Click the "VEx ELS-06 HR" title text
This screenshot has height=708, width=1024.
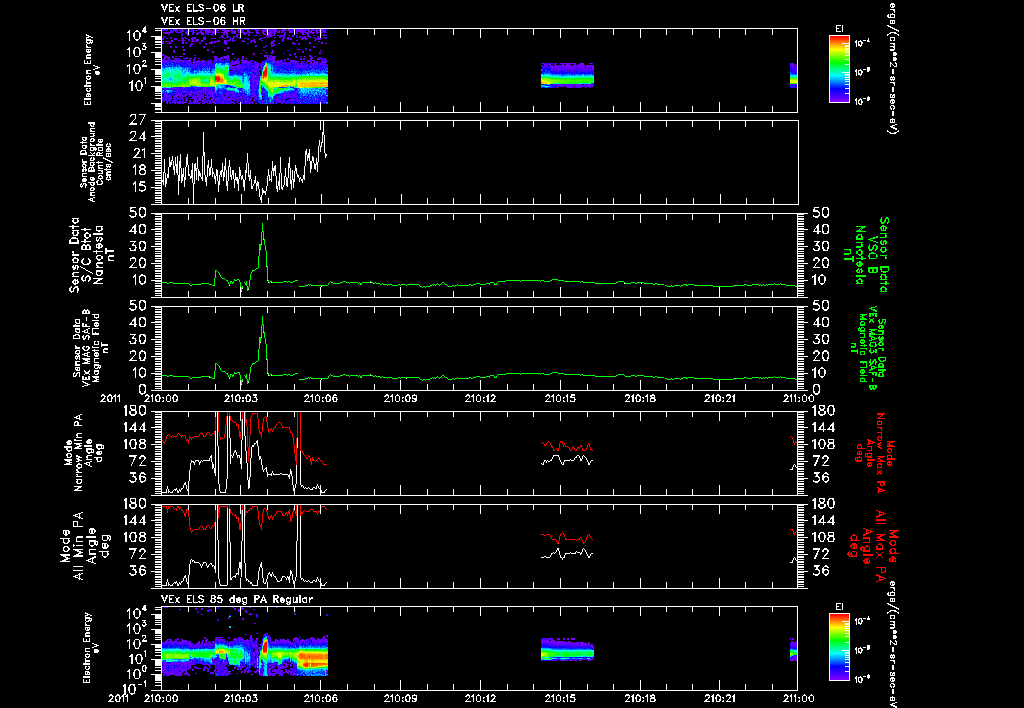203,22
